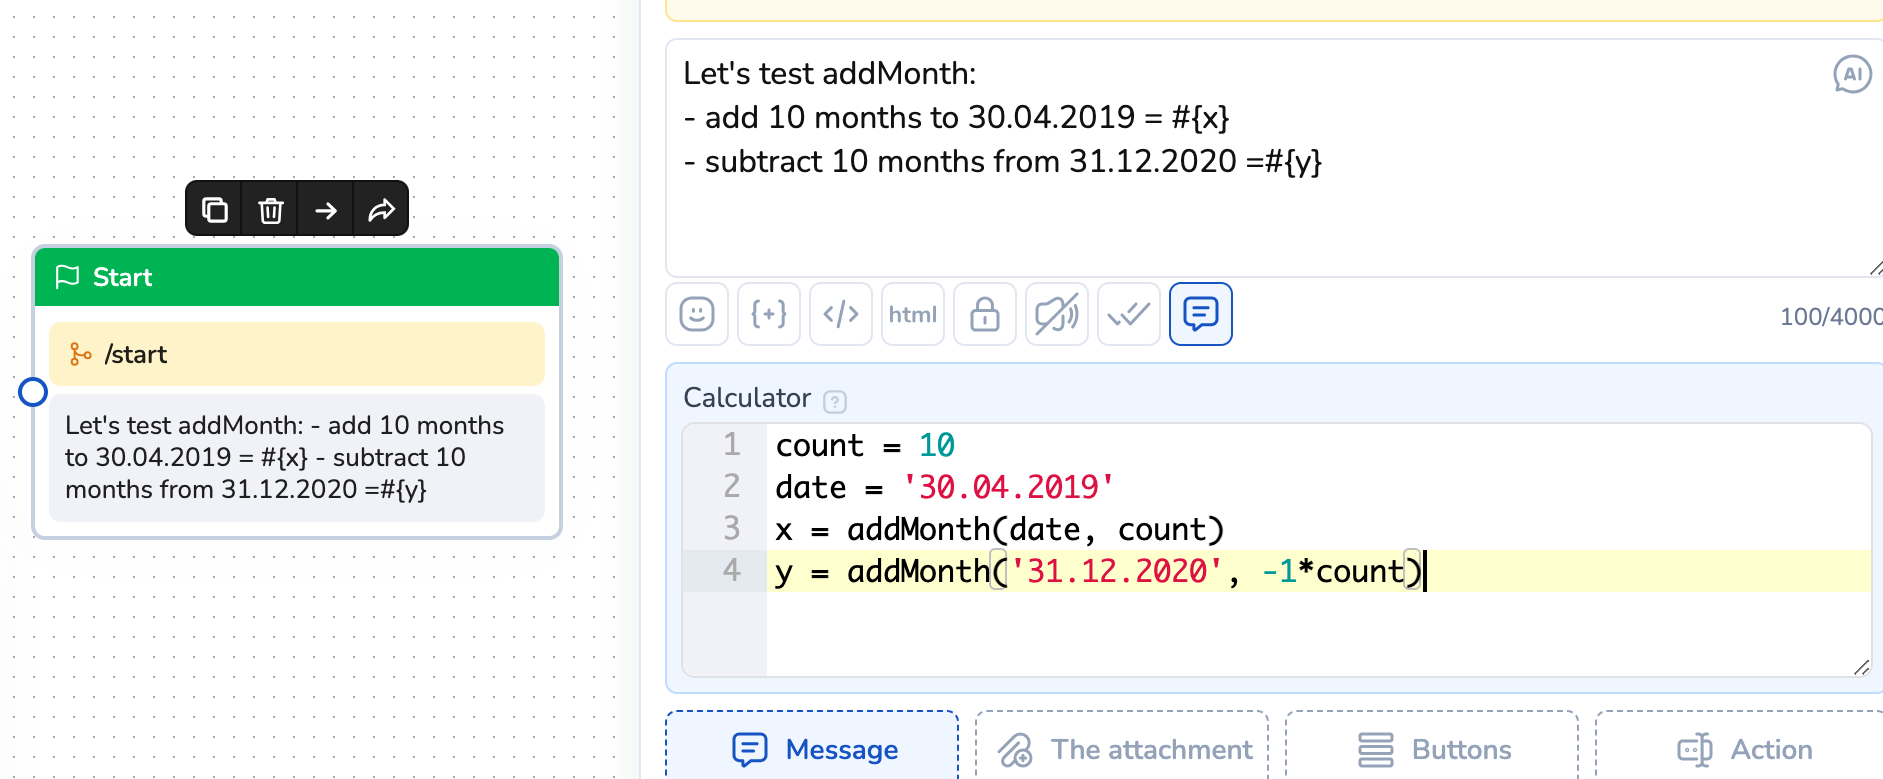Click the share arrow icon above Start block
This screenshot has width=1883, height=779.
click(x=381, y=210)
